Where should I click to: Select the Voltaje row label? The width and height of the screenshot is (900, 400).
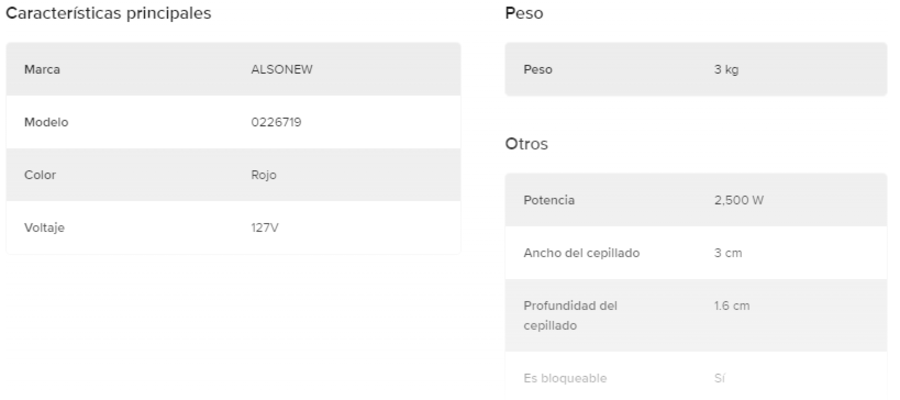pos(44,227)
